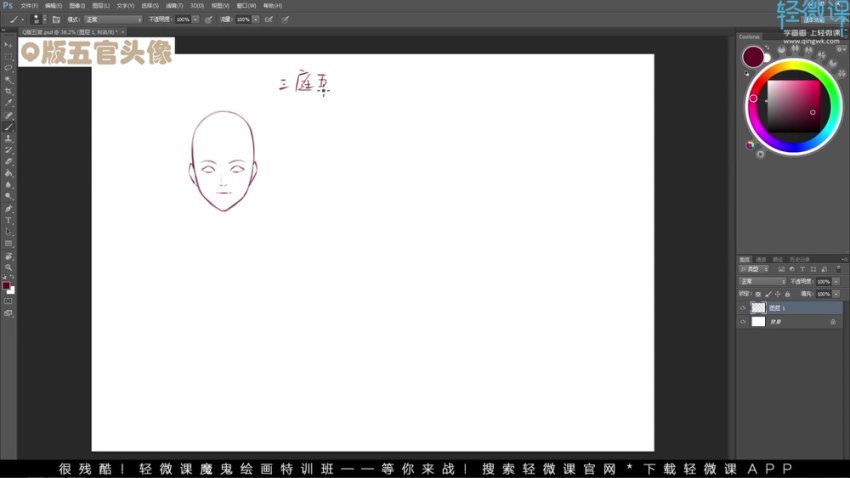Filter layers by smart object icon
This screenshot has width=850, height=478.
pyautogui.click(x=824, y=269)
